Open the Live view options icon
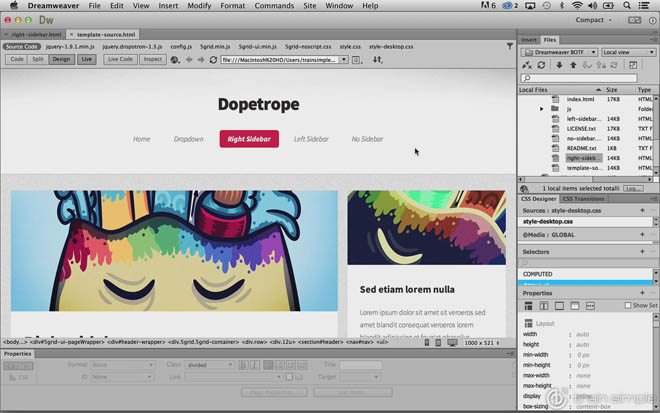This screenshot has height=413, width=660. click(357, 60)
